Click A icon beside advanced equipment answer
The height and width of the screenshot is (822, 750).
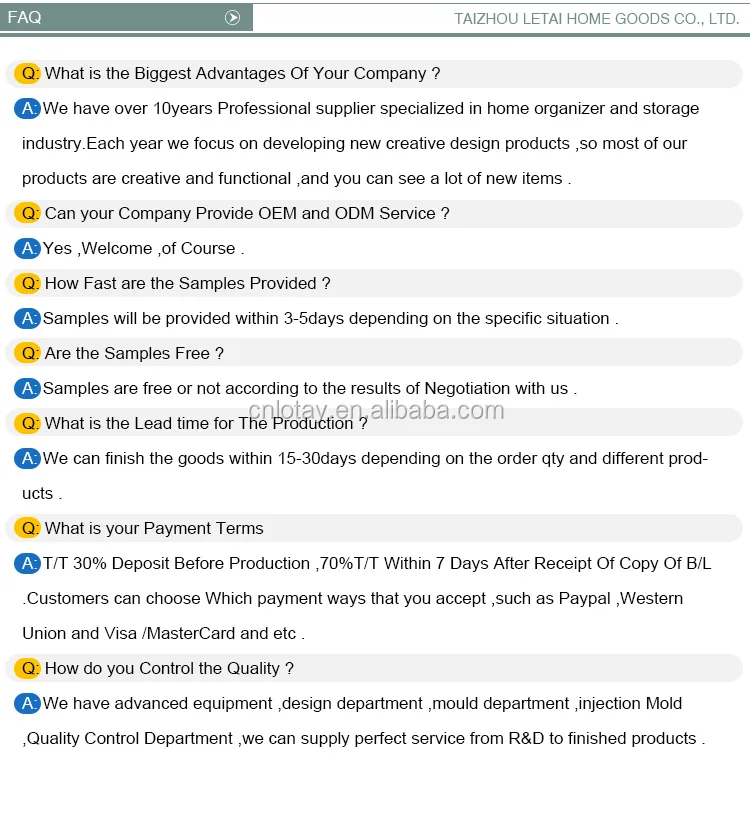(27, 703)
